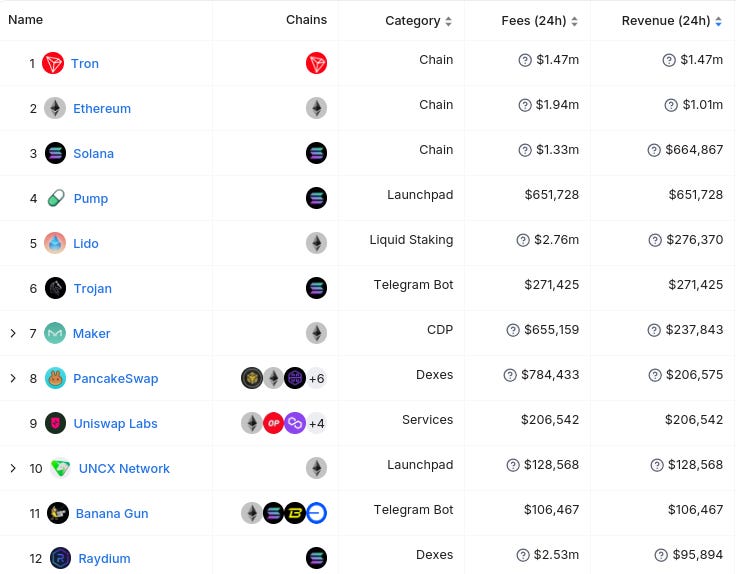This screenshot has height=574, width=736.
Task: Click the Solana logo beside the Solana name
Action: 55,153
